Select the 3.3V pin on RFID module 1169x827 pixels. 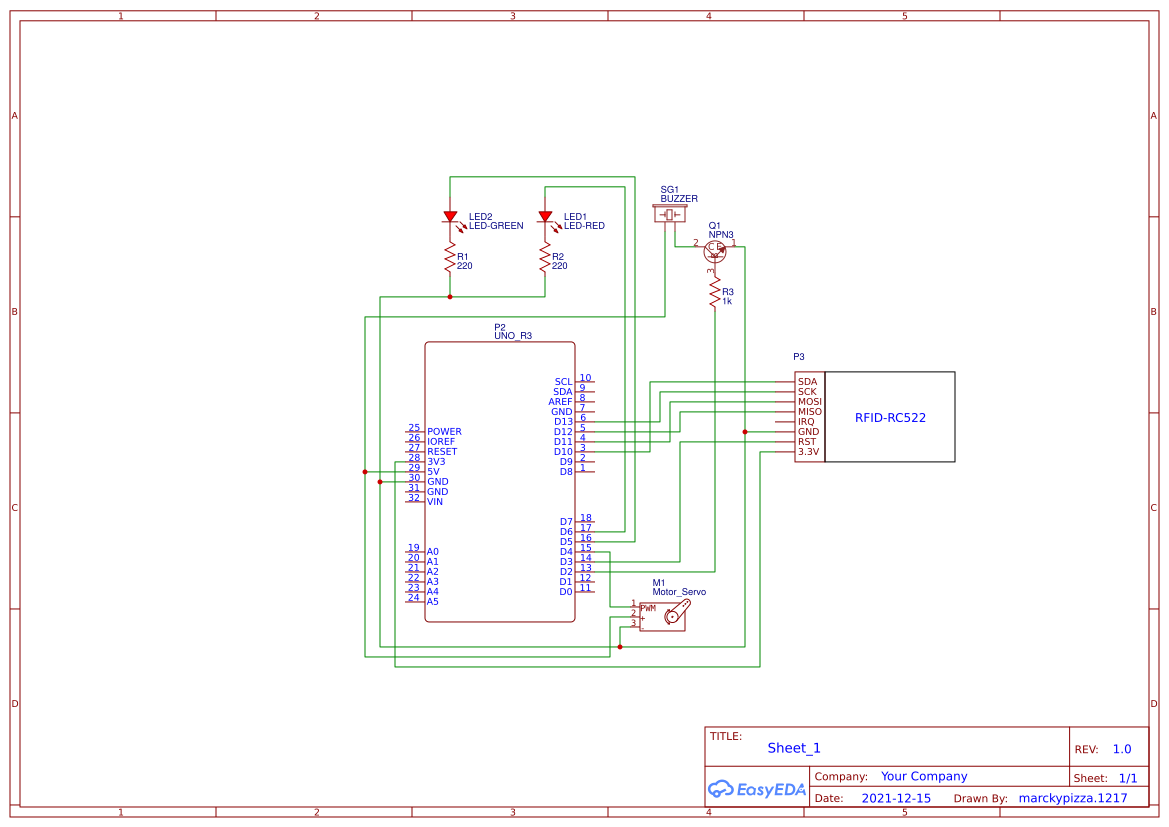tap(808, 452)
